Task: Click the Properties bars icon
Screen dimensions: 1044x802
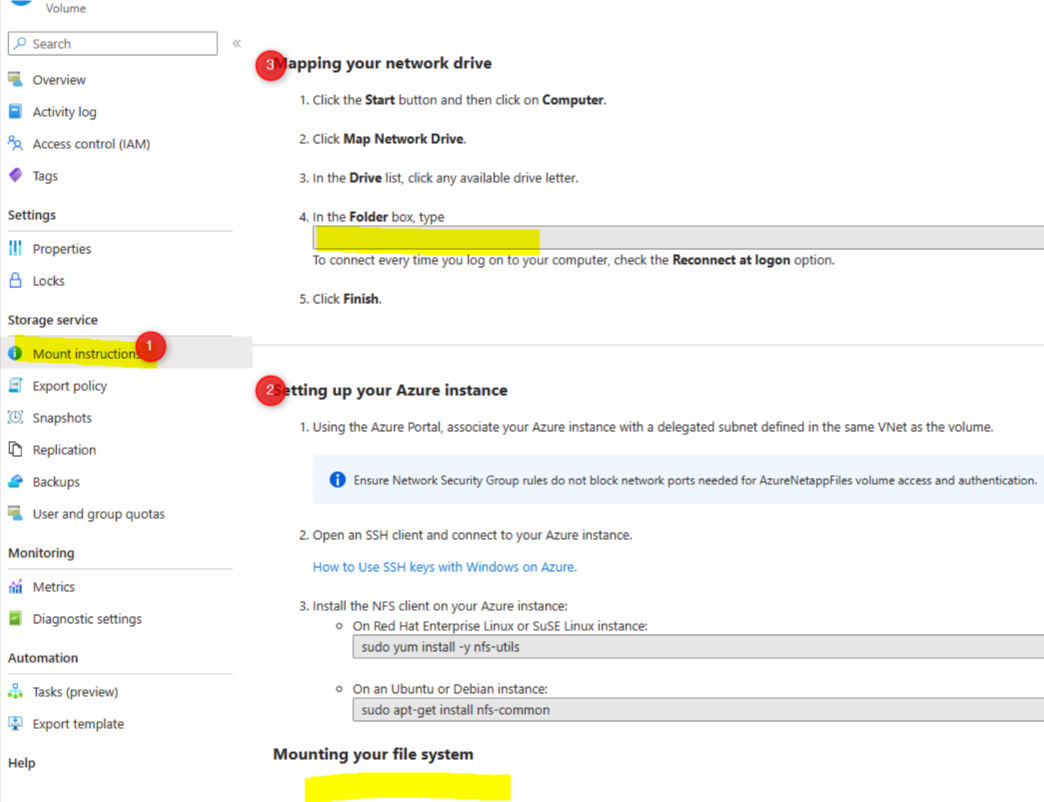Action: point(15,248)
